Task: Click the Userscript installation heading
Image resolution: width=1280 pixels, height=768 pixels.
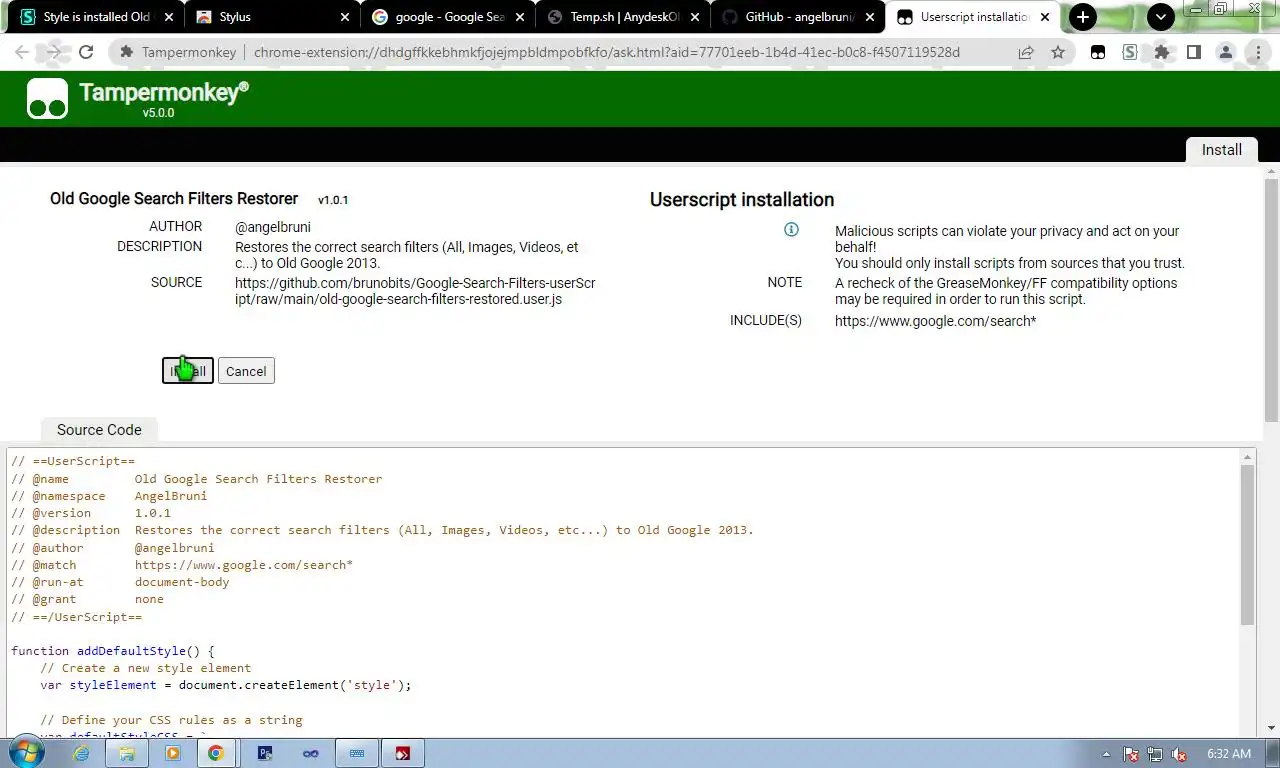Action: coord(742,200)
